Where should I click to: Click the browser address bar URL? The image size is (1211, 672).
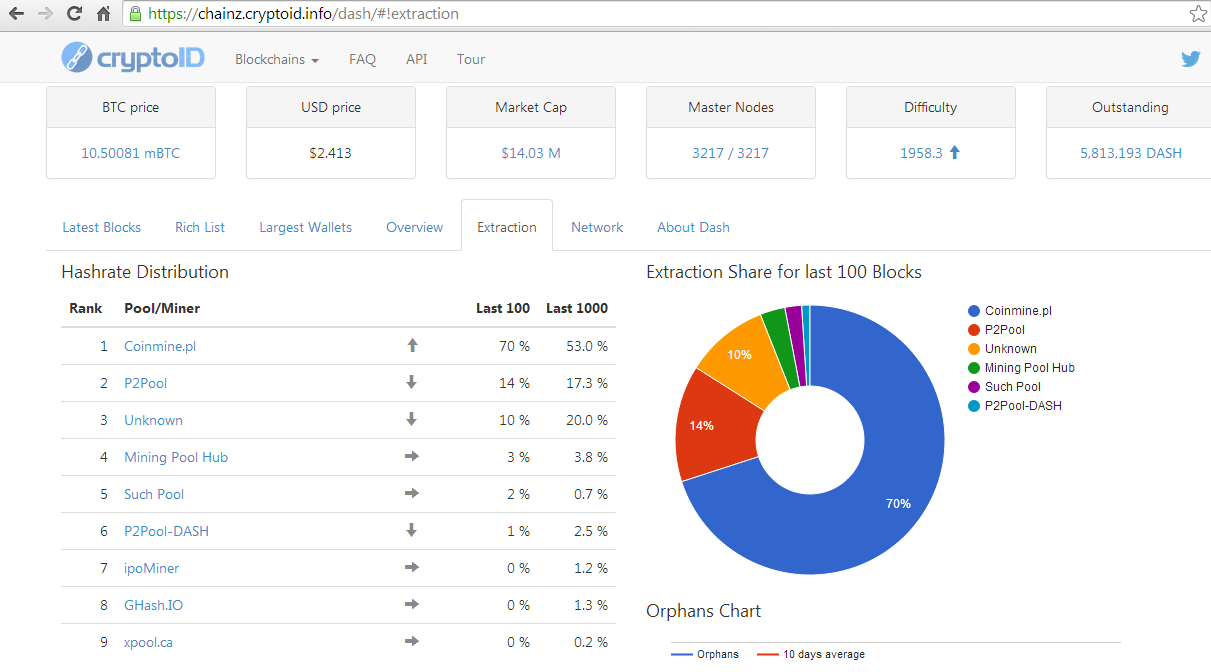[303, 14]
